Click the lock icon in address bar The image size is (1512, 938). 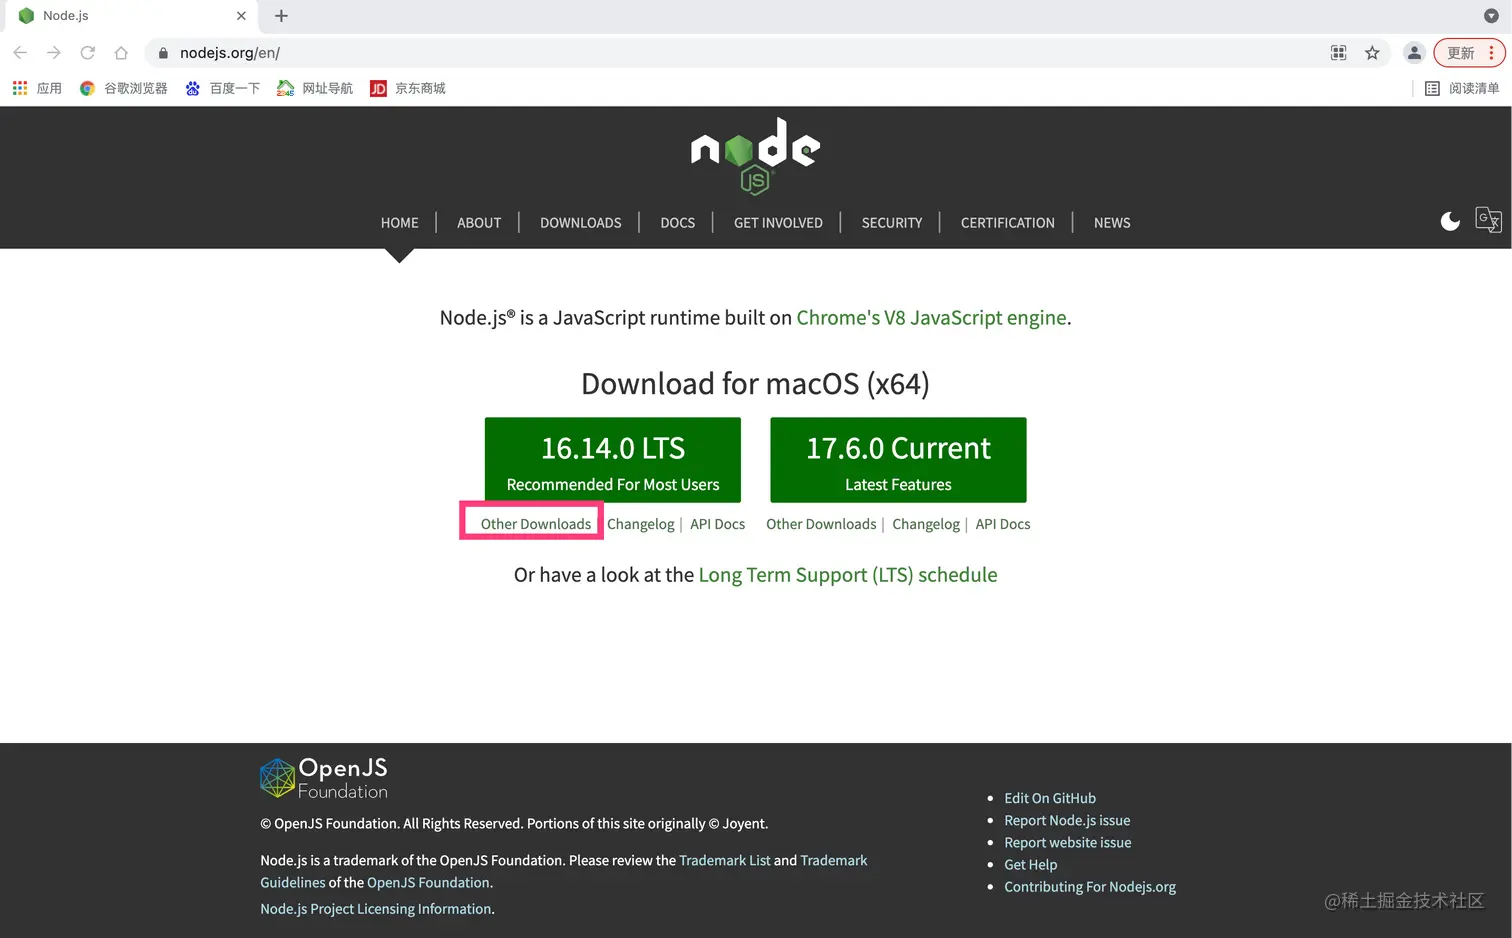[163, 53]
